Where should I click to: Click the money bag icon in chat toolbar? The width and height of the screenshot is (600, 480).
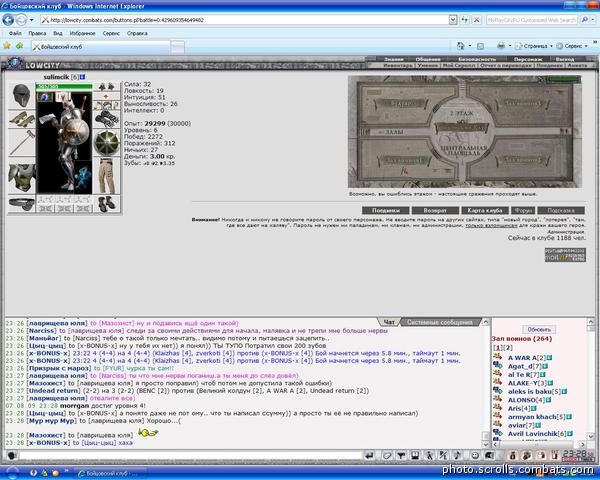pos(513,456)
